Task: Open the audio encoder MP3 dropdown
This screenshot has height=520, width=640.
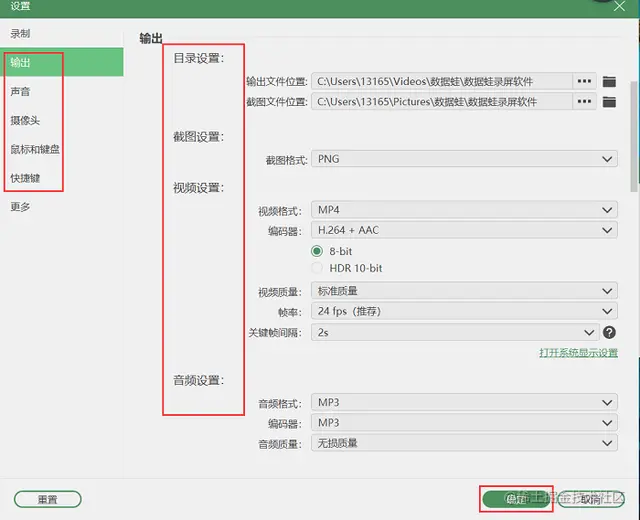Action: (464, 422)
